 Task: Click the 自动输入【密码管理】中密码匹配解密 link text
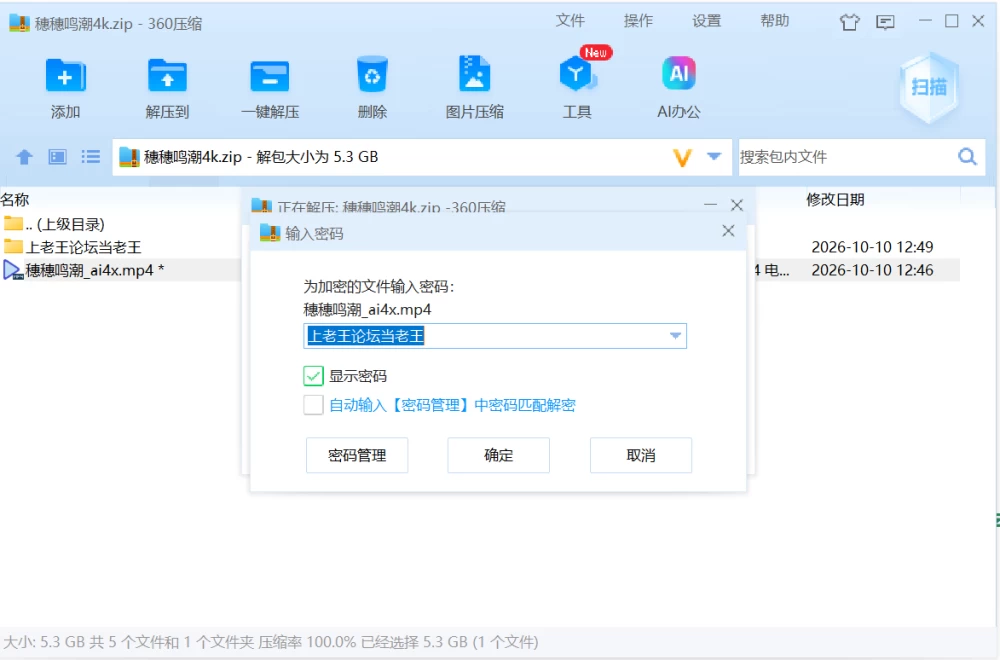[x=452, y=406]
